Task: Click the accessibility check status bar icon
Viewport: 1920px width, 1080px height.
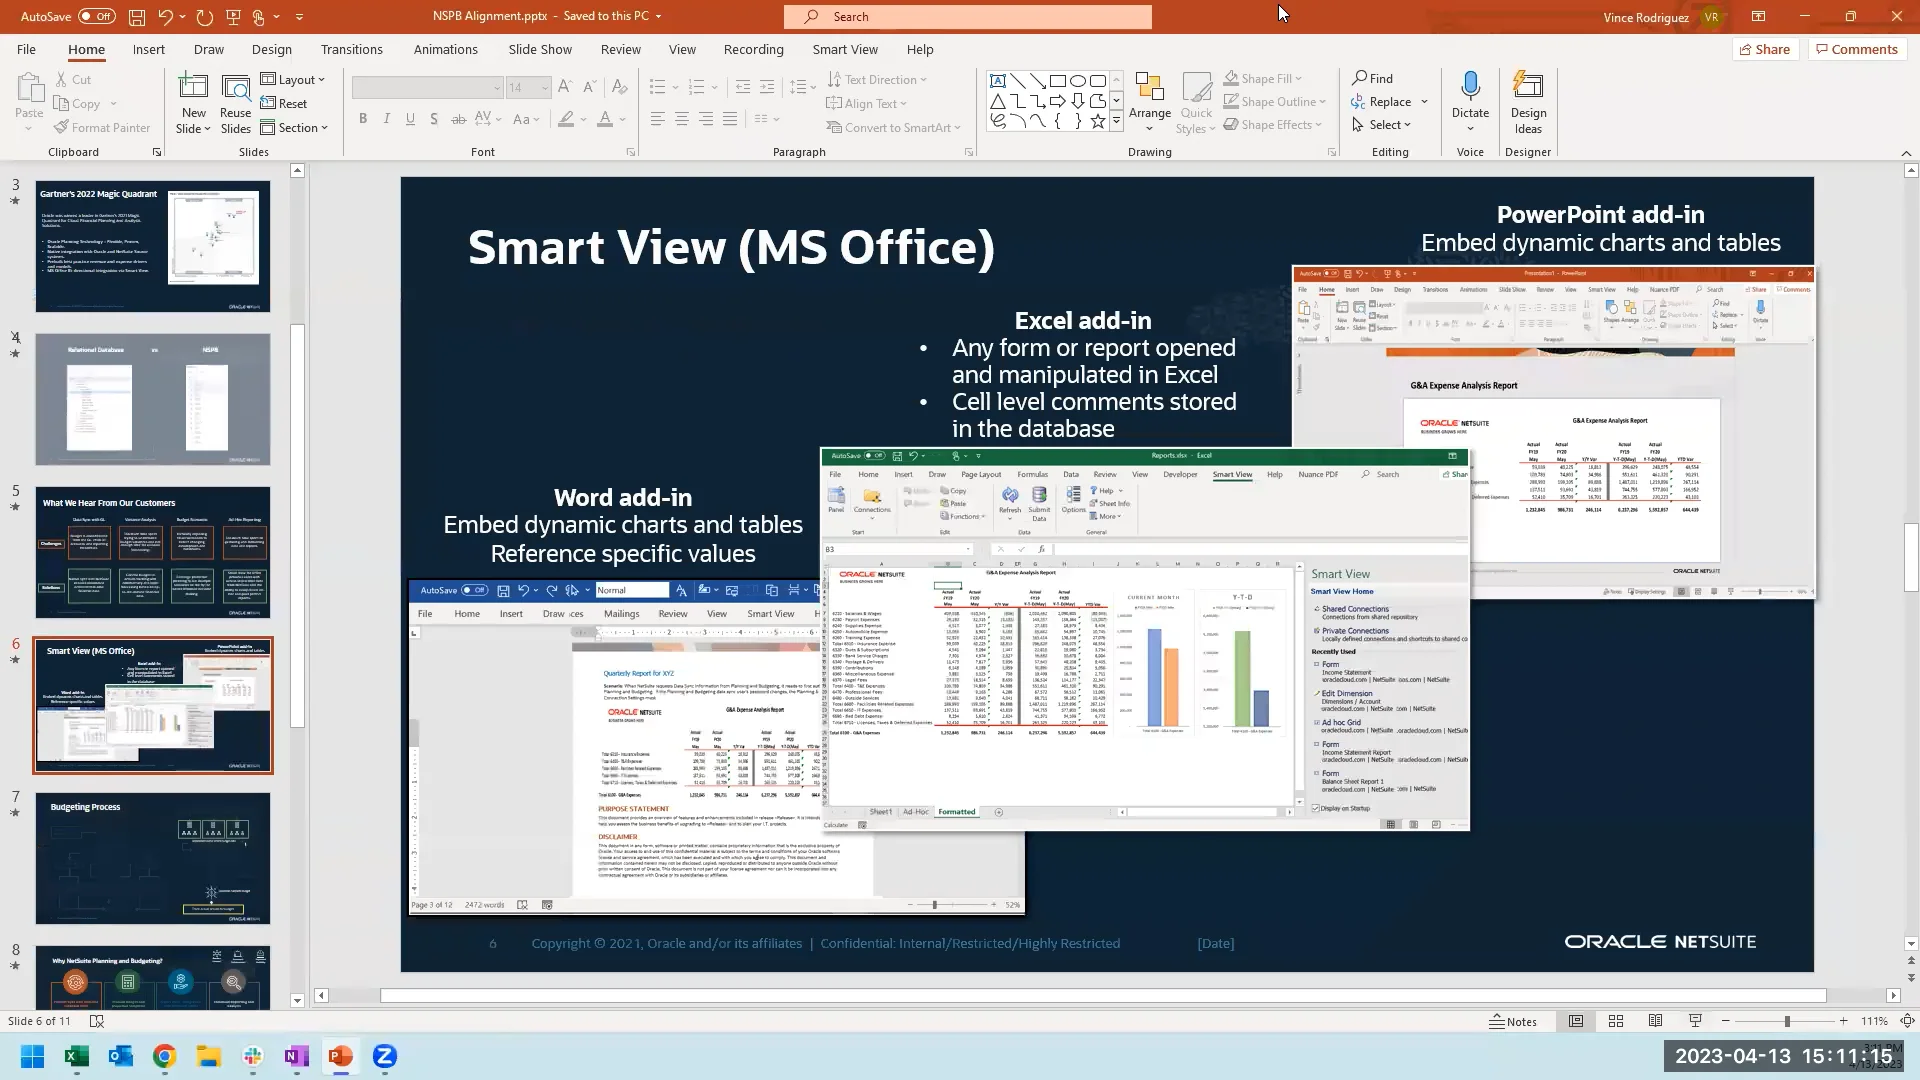Action: (97, 1021)
